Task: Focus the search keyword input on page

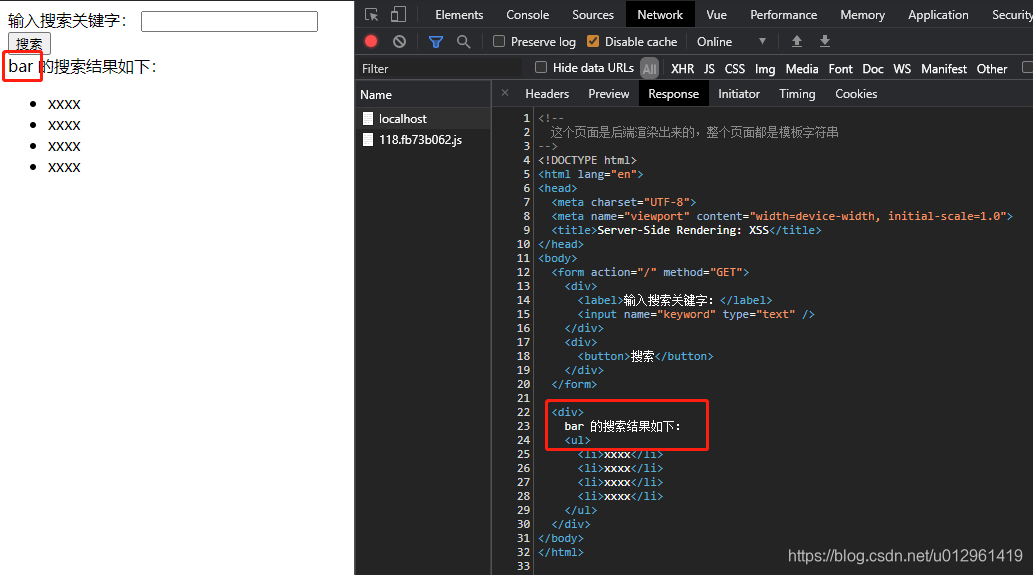Action: [229, 21]
